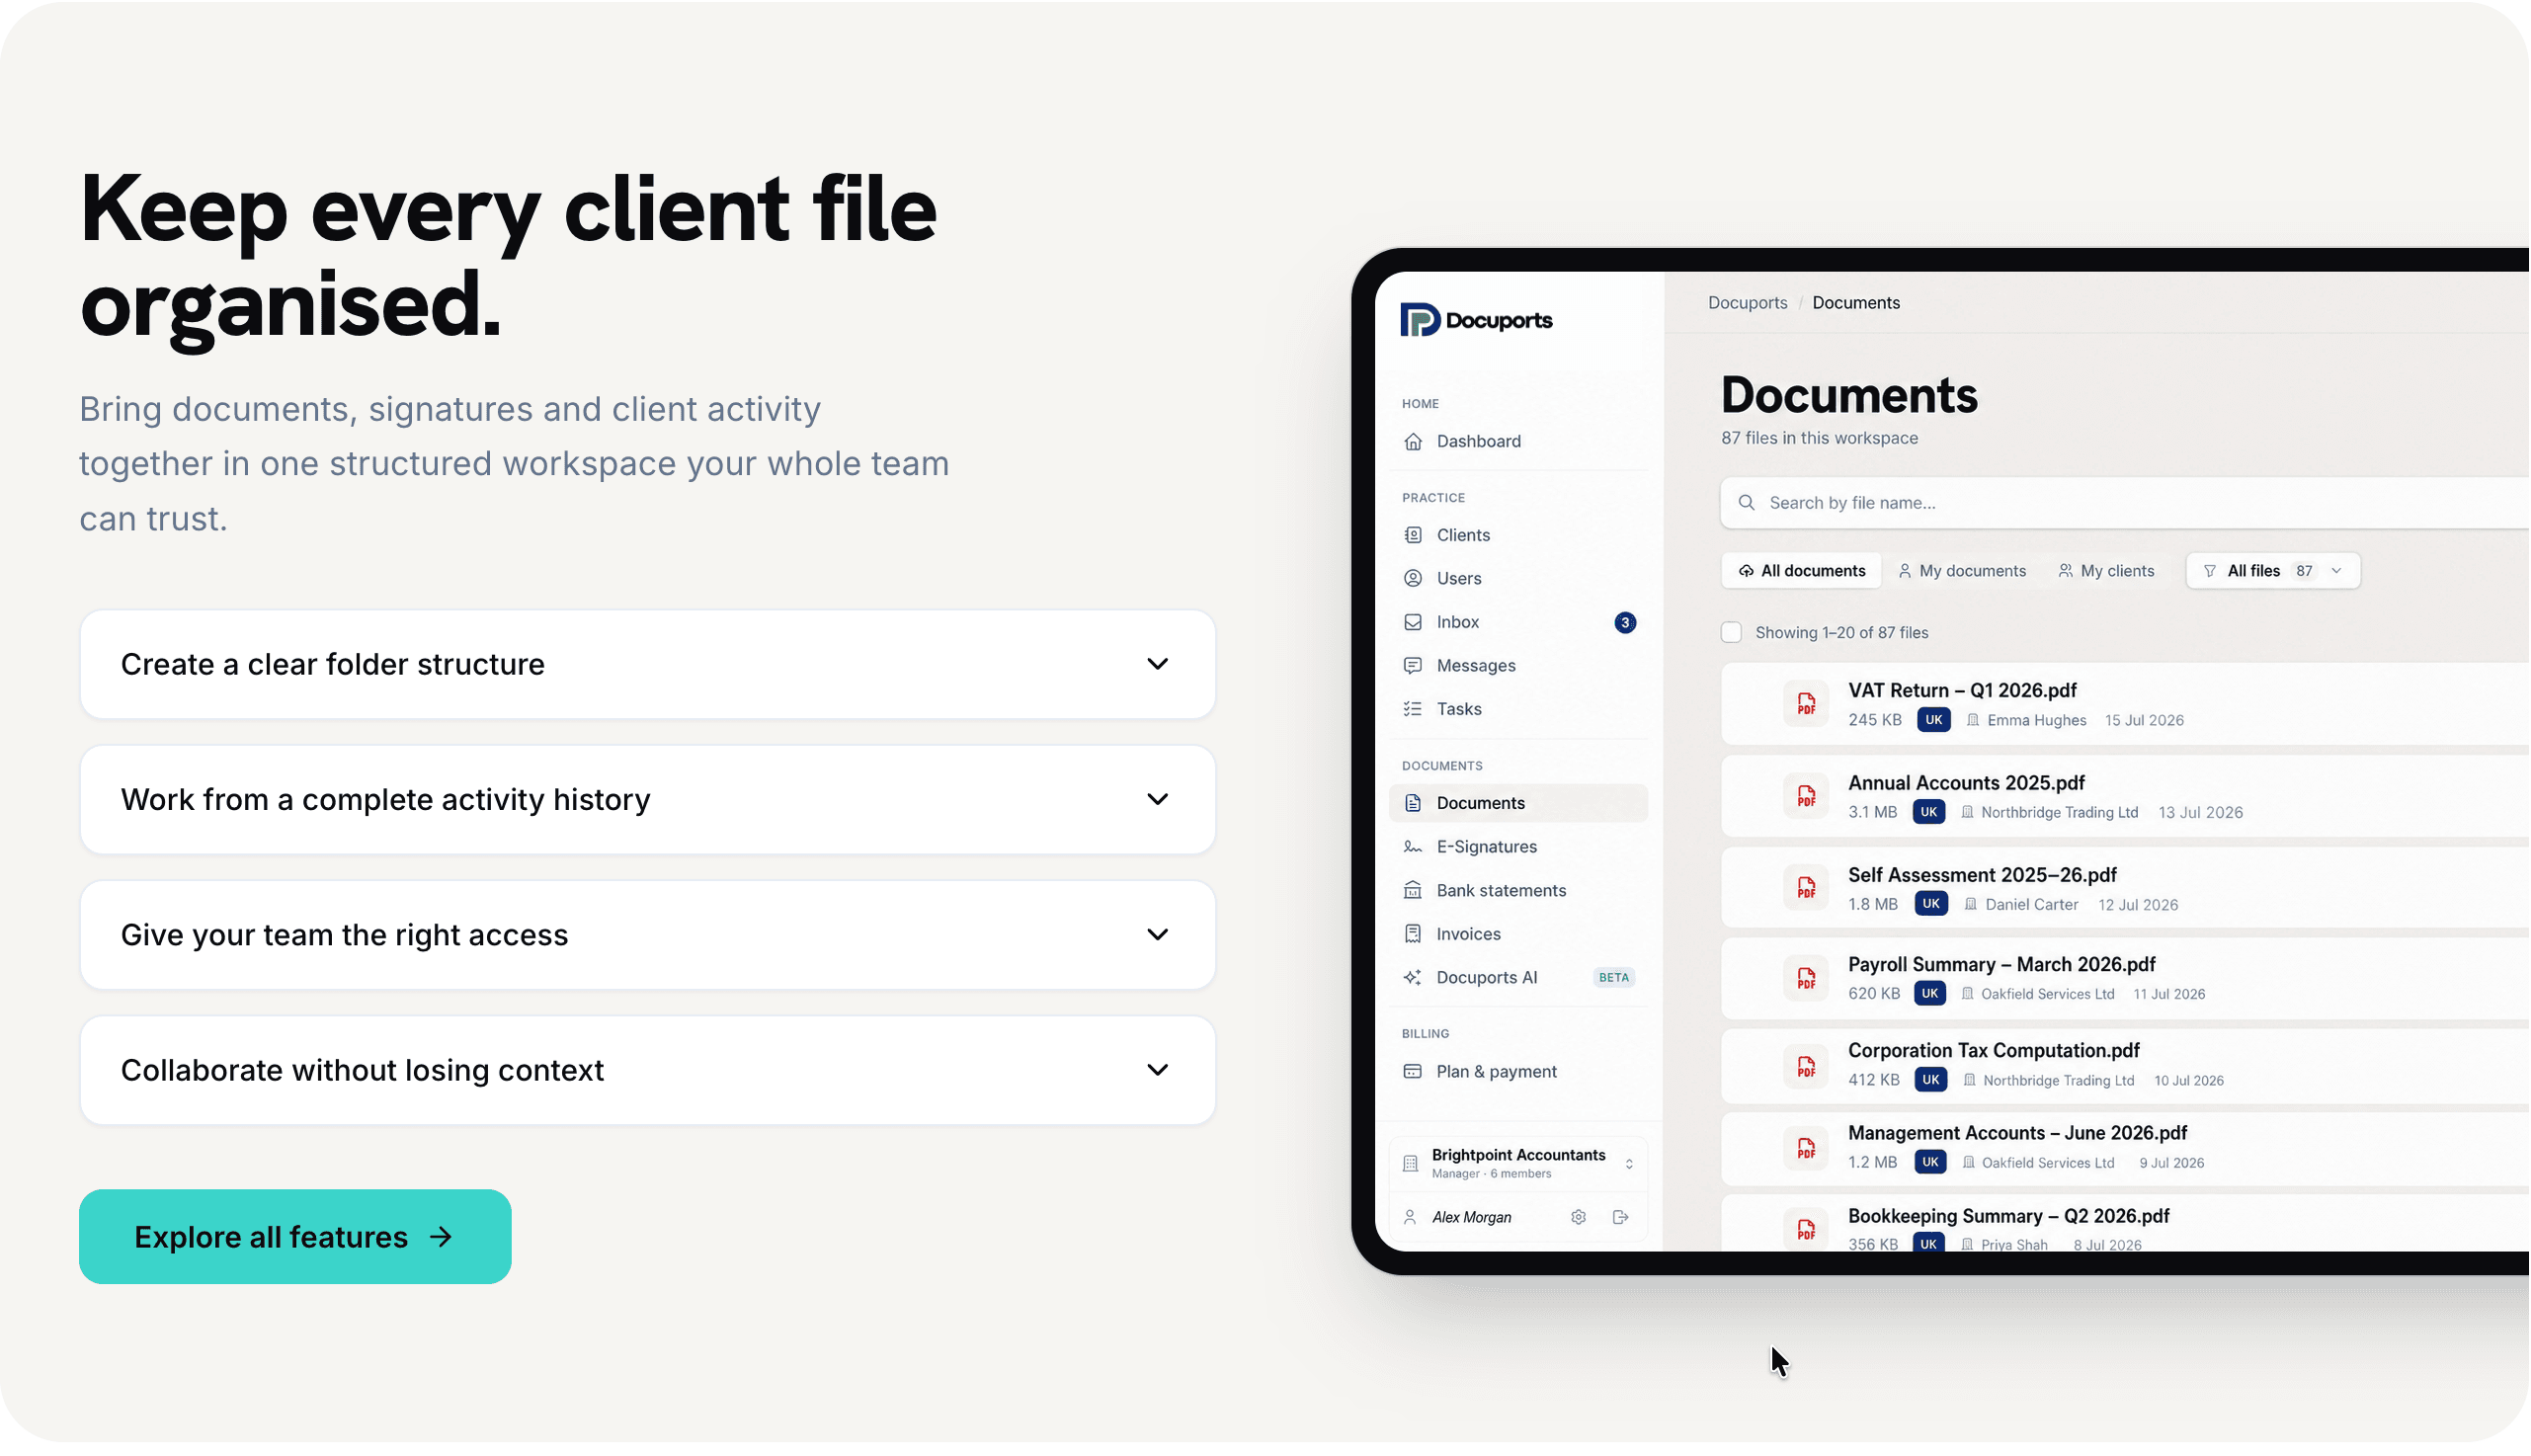Click the Documents breadcrumb item
Image resolution: width=2531 pixels, height=1456 pixels.
[x=1857, y=303]
